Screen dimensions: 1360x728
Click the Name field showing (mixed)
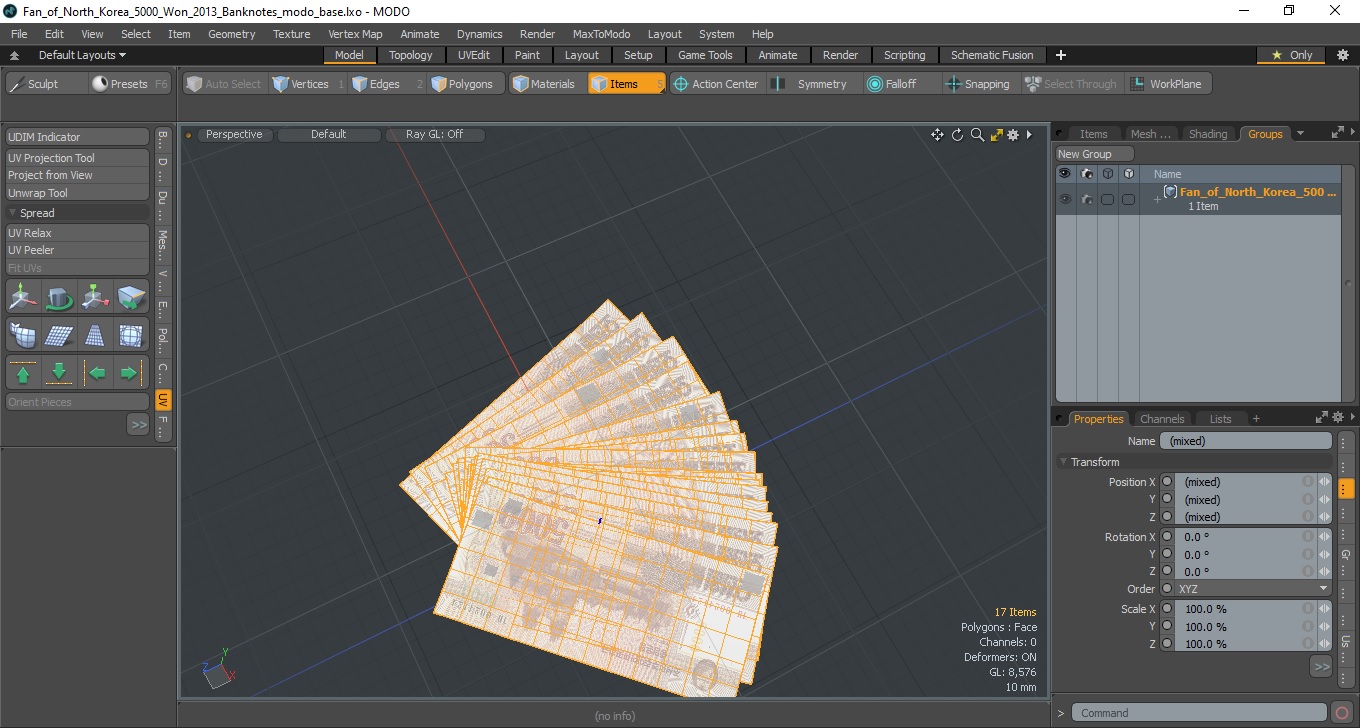[x=1246, y=441]
